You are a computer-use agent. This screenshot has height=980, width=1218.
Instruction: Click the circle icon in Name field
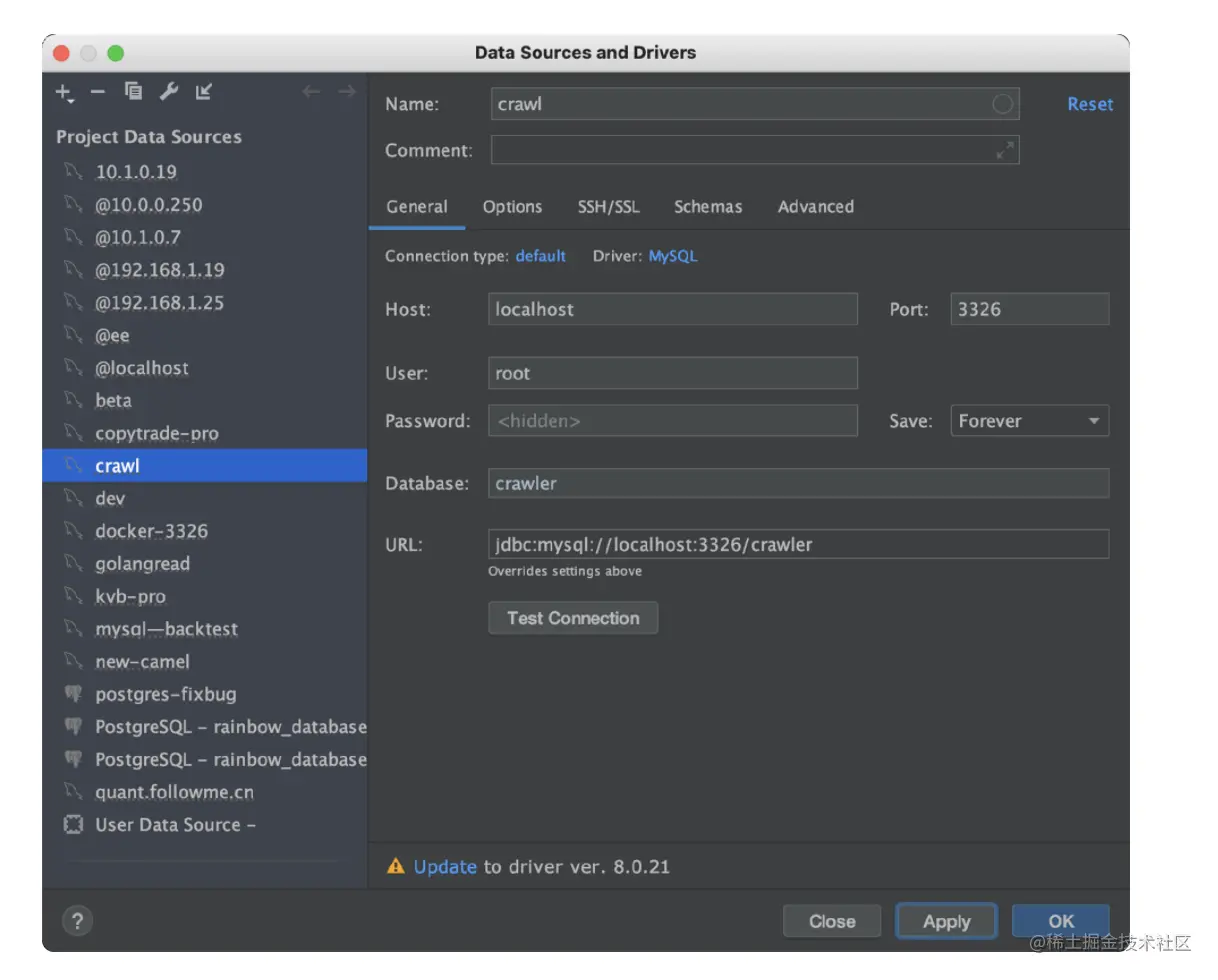click(1002, 104)
